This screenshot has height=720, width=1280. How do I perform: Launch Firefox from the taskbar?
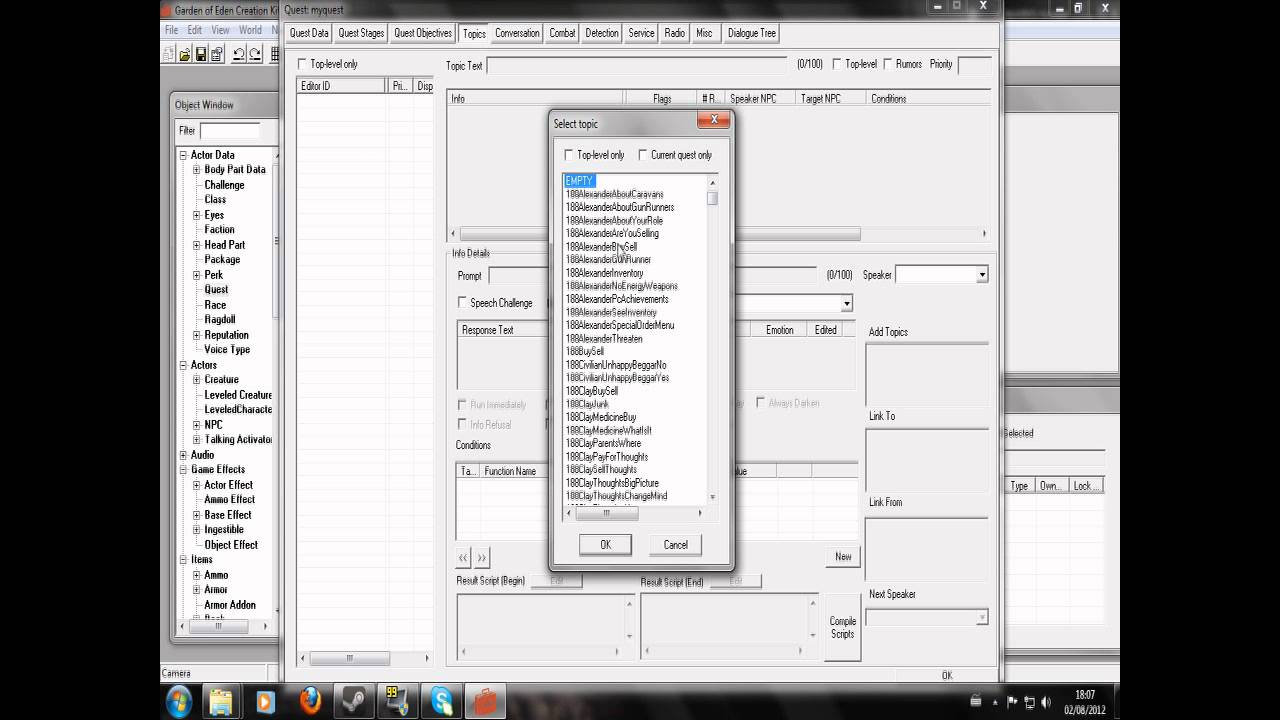(x=310, y=701)
